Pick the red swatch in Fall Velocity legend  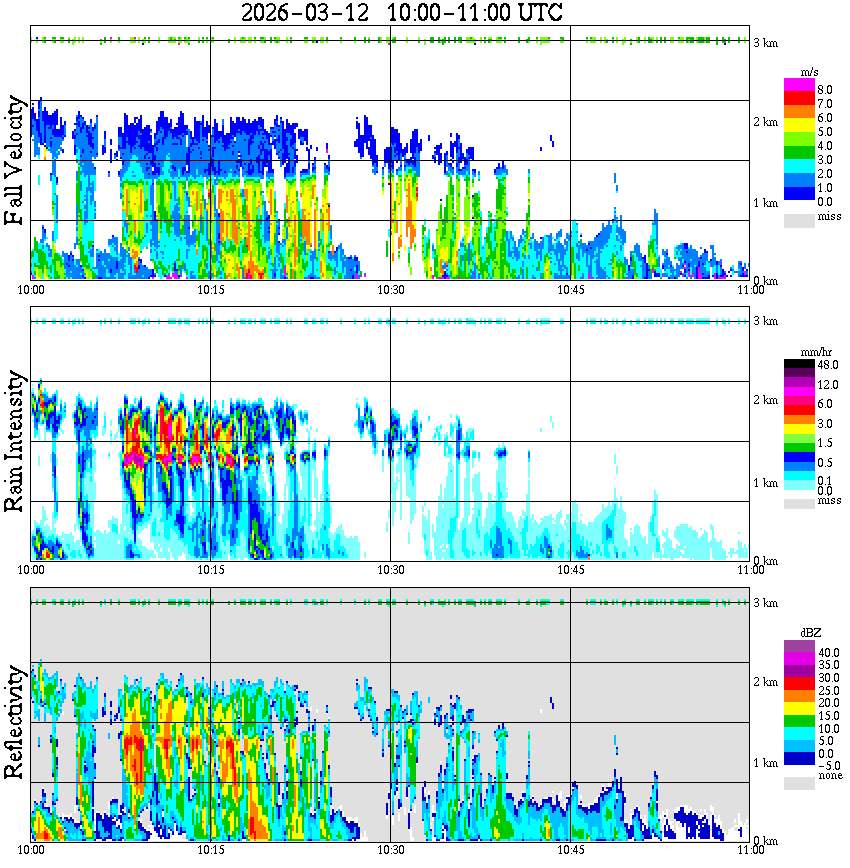click(x=799, y=99)
